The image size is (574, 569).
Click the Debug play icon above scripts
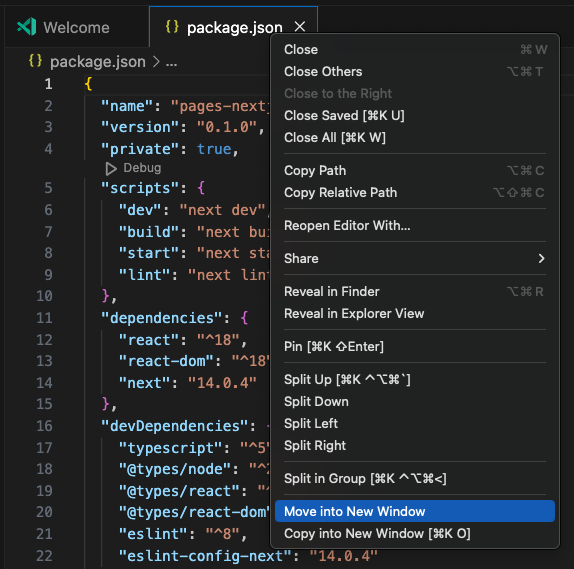[x=111, y=168]
